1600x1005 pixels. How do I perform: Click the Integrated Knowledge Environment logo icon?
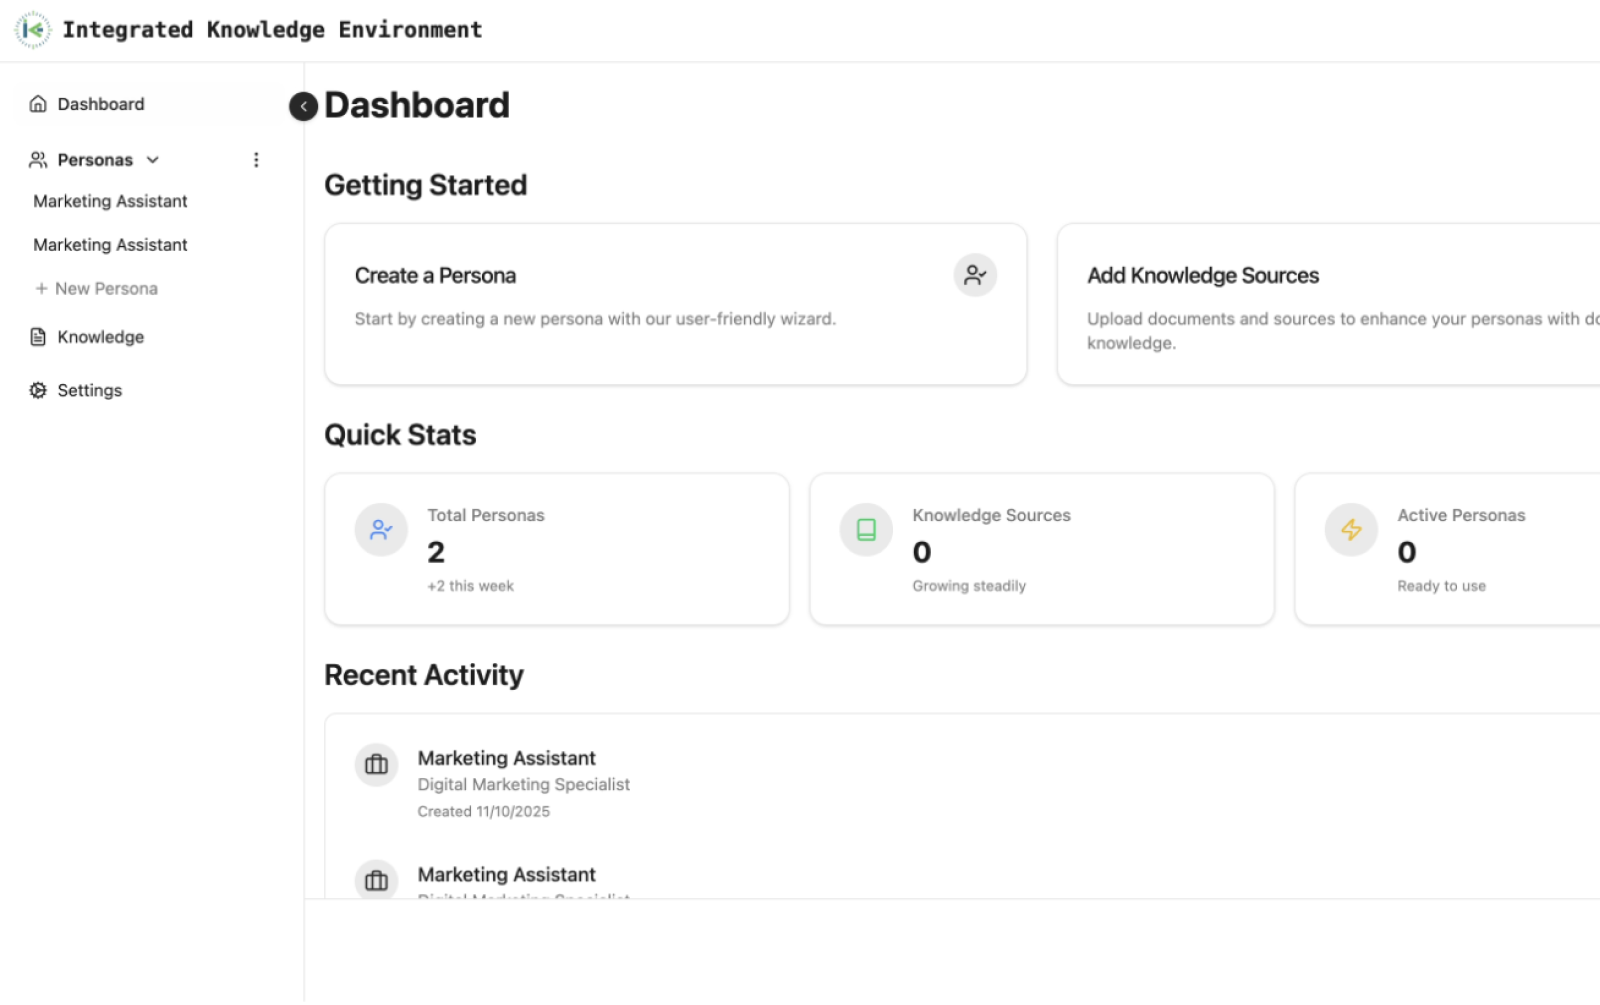click(x=33, y=30)
